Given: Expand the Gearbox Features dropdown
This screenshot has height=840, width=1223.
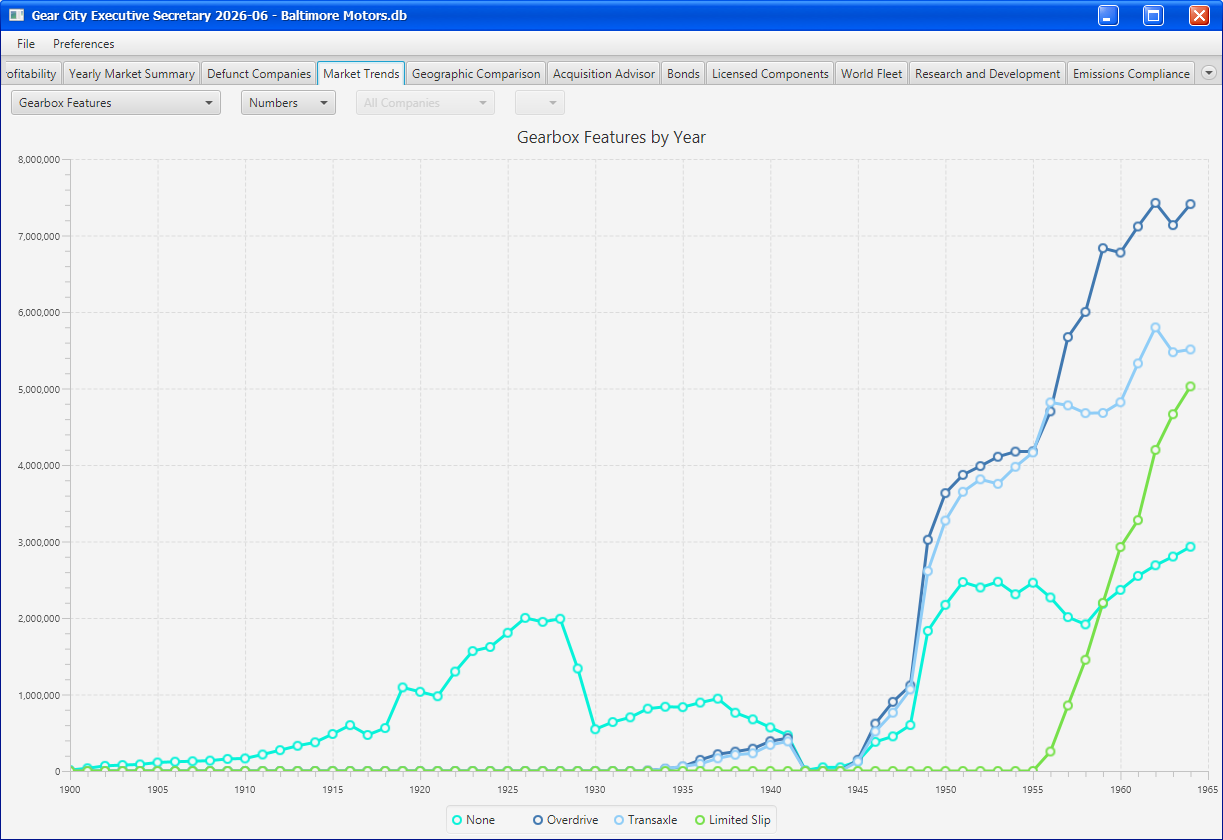Looking at the screenshot, I should coord(116,103).
